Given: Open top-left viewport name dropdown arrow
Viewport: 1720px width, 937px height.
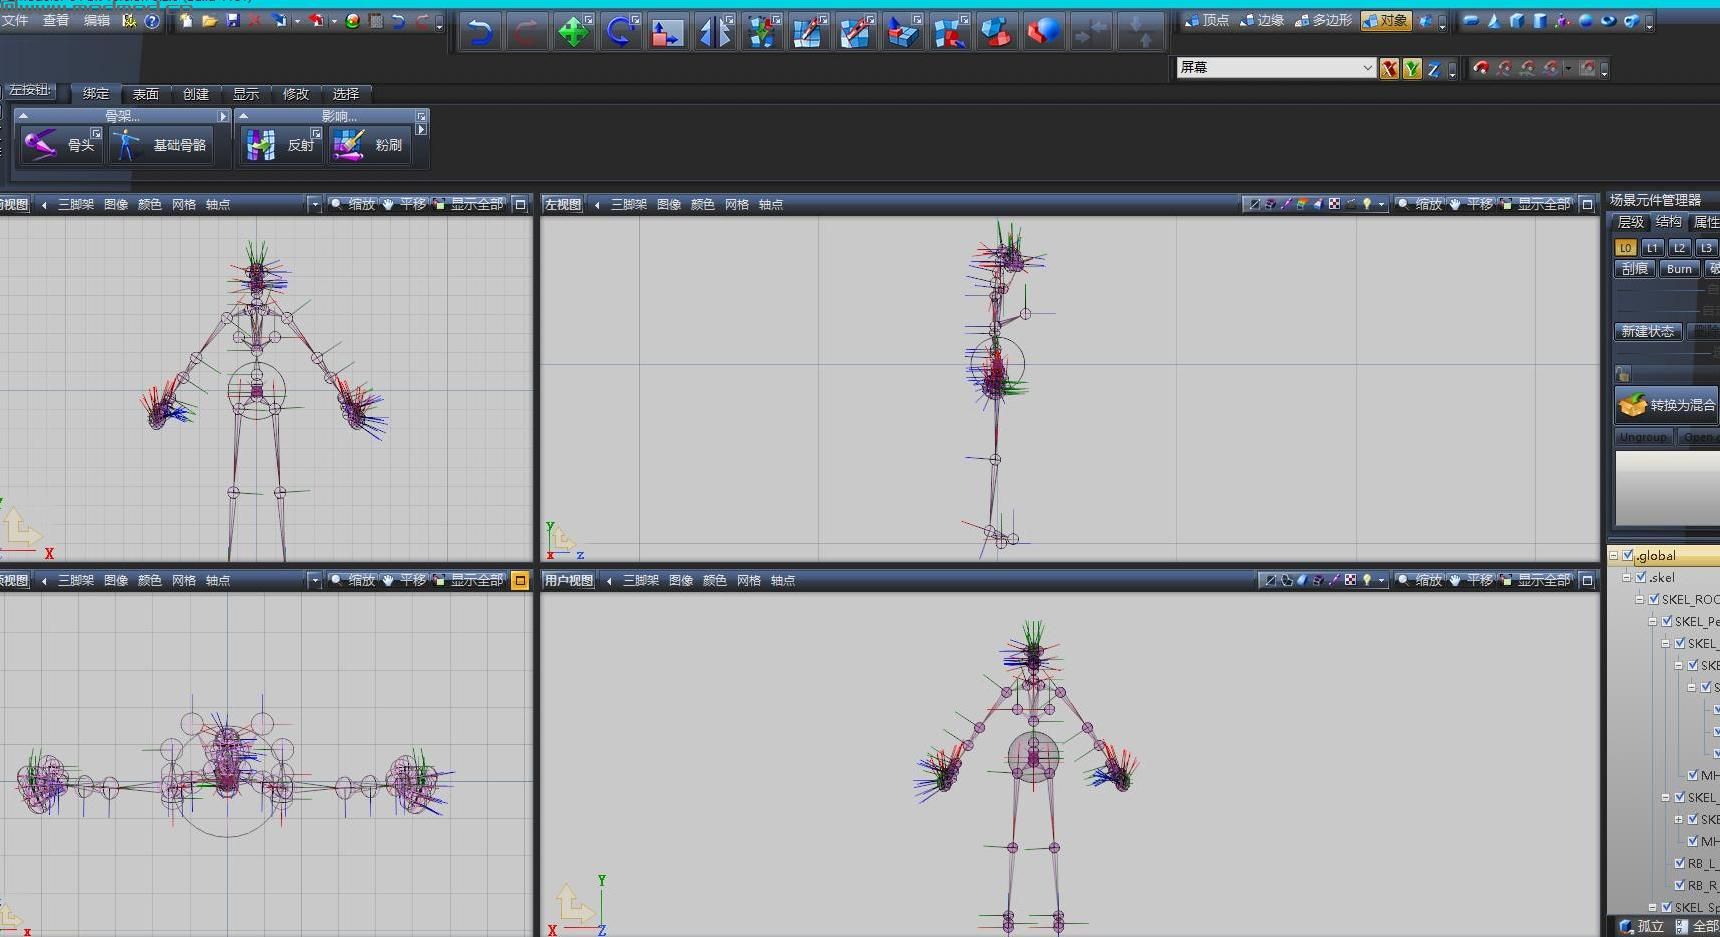Looking at the screenshot, I should pos(44,204).
